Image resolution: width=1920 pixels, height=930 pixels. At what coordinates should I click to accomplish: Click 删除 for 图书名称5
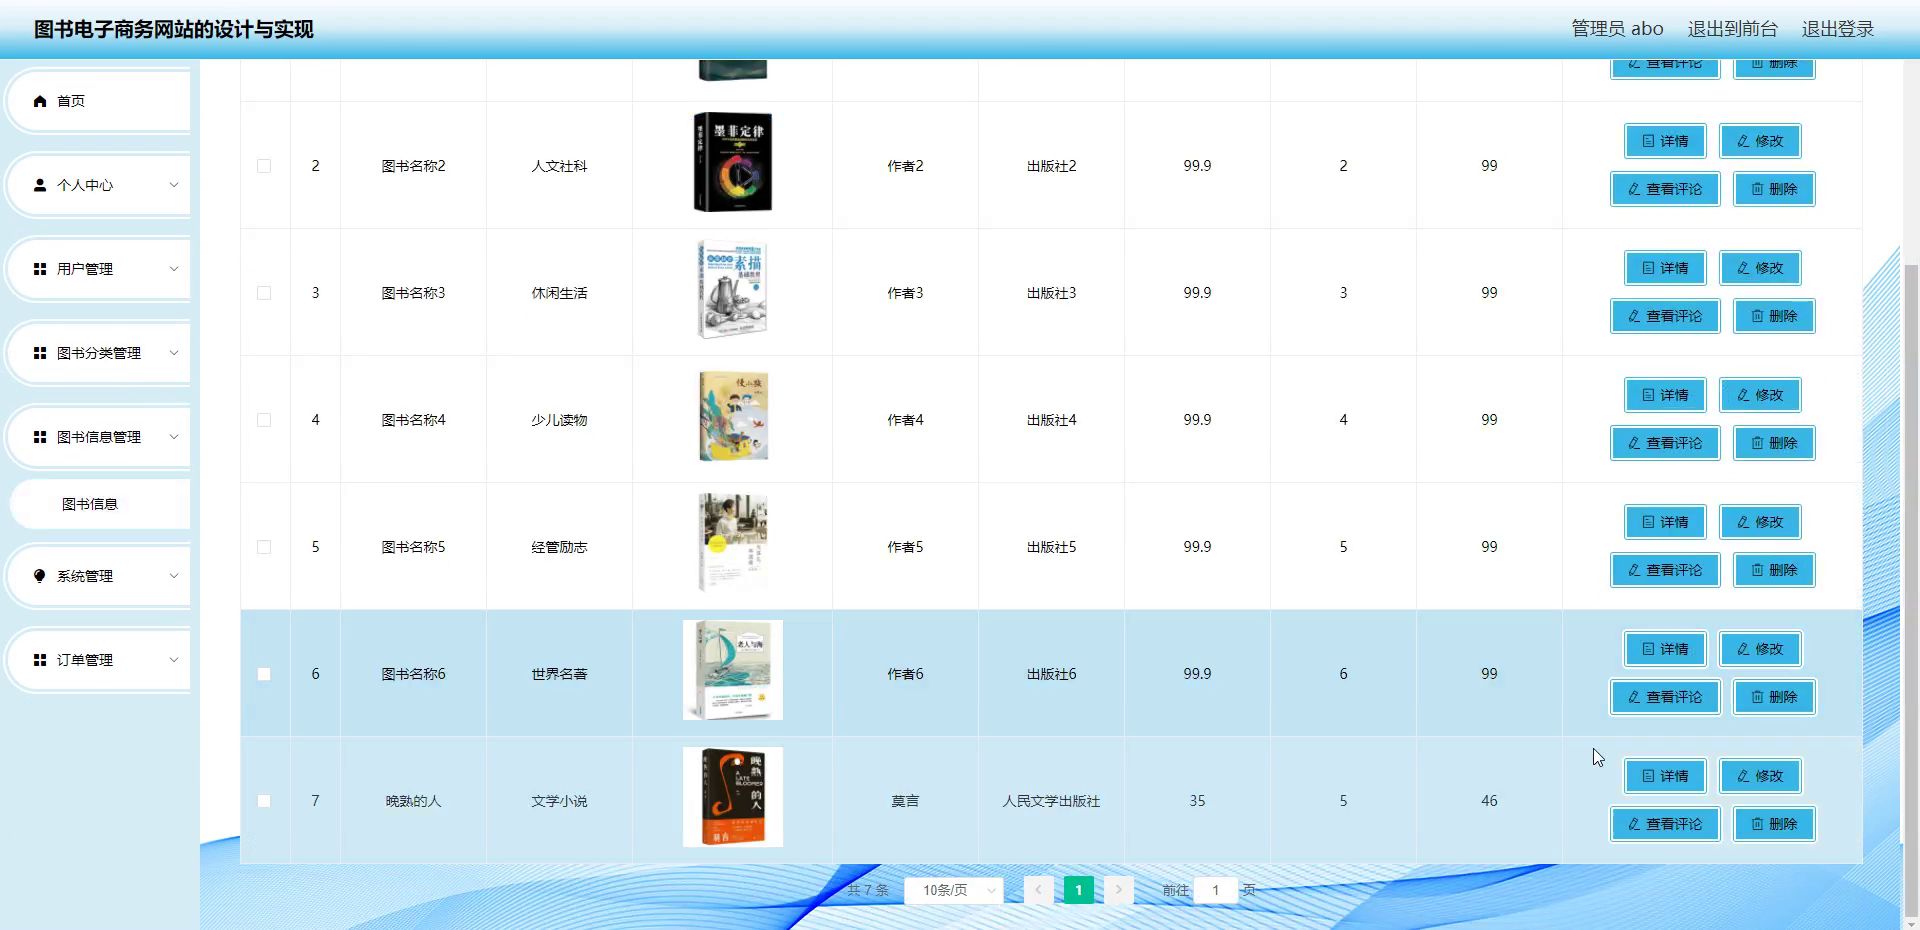click(x=1774, y=570)
